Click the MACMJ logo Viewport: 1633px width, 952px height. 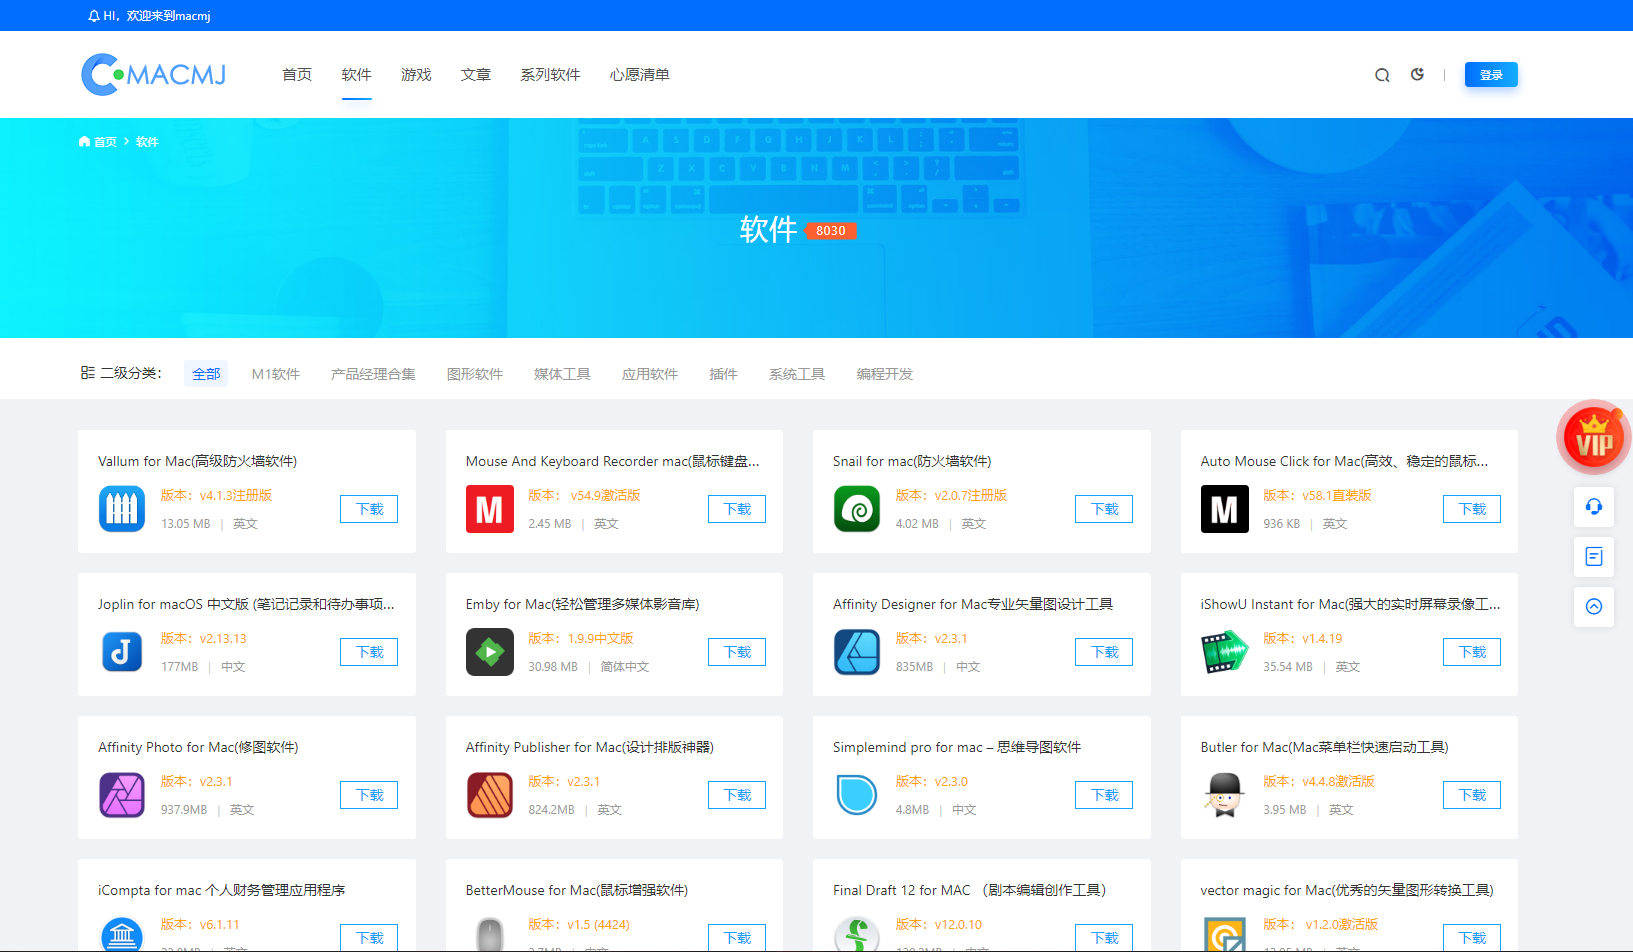pos(154,75)
